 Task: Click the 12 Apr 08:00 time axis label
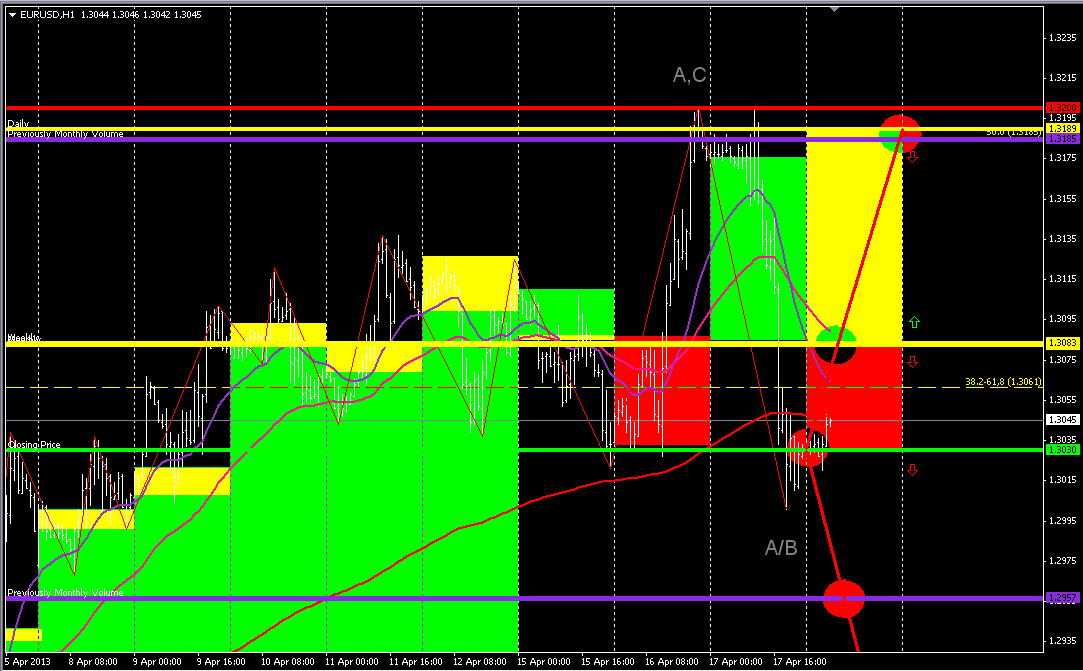point(480,662)
